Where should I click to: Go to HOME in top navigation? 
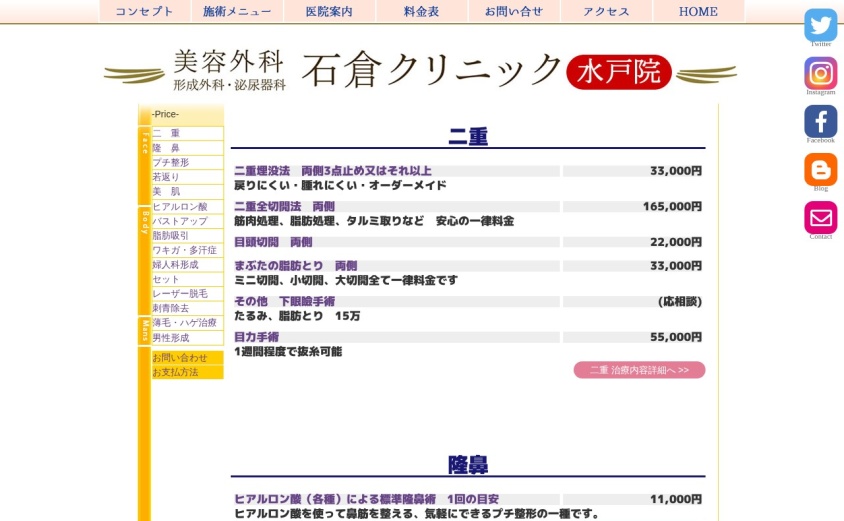click(698, 11)
